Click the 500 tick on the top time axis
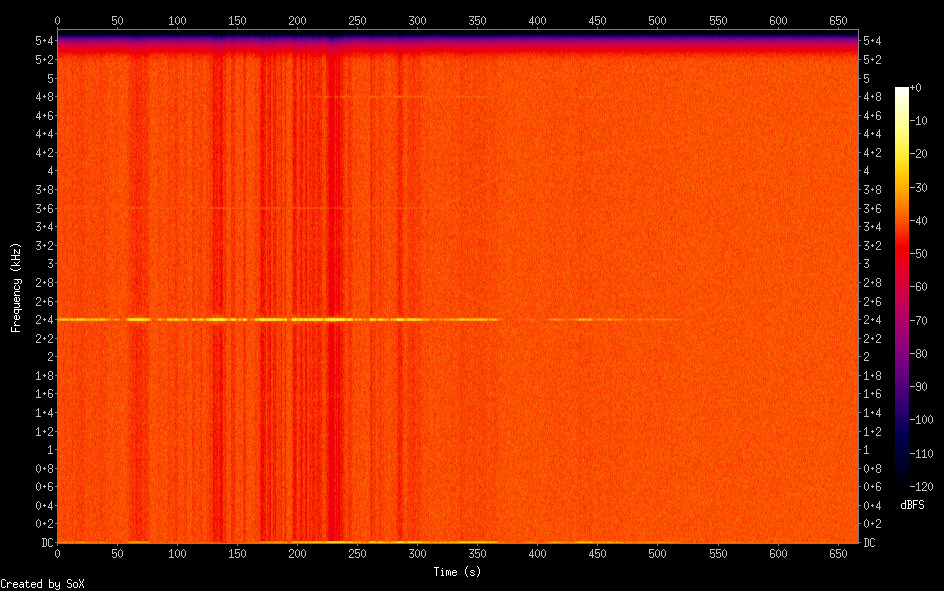The height and width of the screenshot is (591, 944). pyautogui.click(x=657, y=20)
